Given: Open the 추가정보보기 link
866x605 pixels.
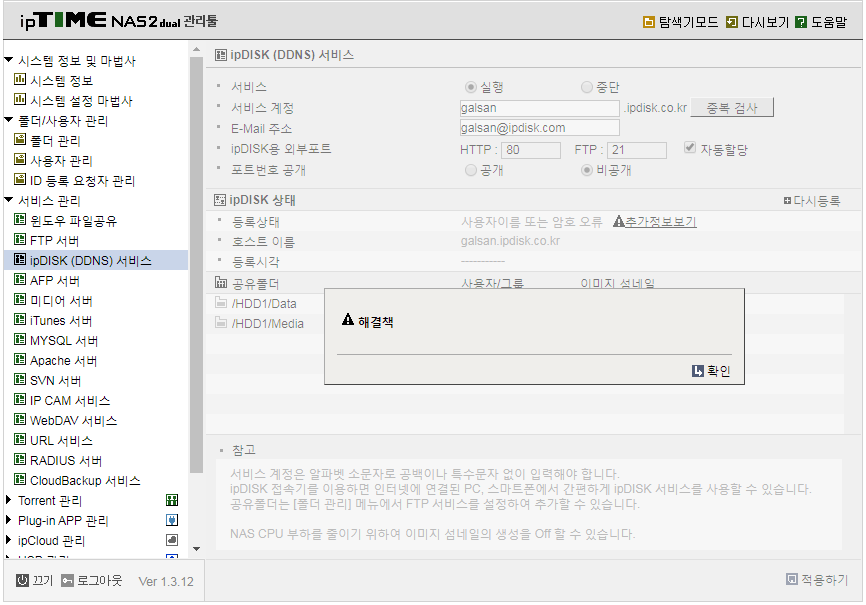Looking at the screenshot, I should (x=661, y=222).
